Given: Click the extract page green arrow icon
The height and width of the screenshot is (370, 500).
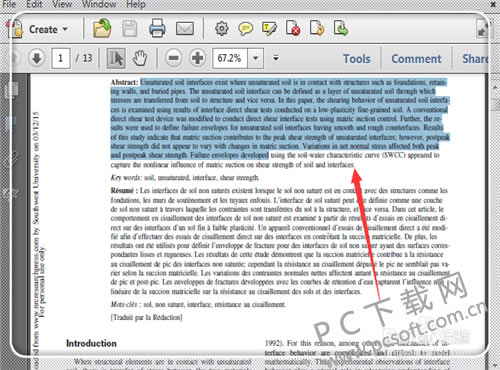Looking at the screenshot, I should 341,28.
